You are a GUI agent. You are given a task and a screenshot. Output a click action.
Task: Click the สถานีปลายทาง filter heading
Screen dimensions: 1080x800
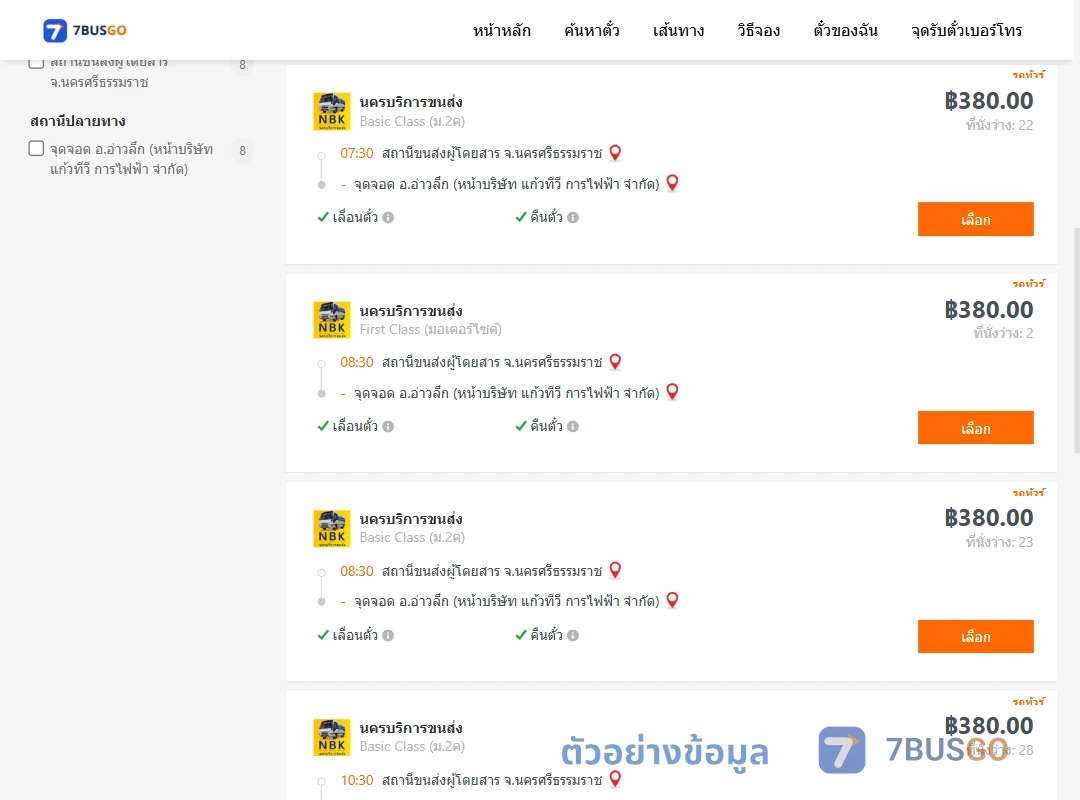78,121
